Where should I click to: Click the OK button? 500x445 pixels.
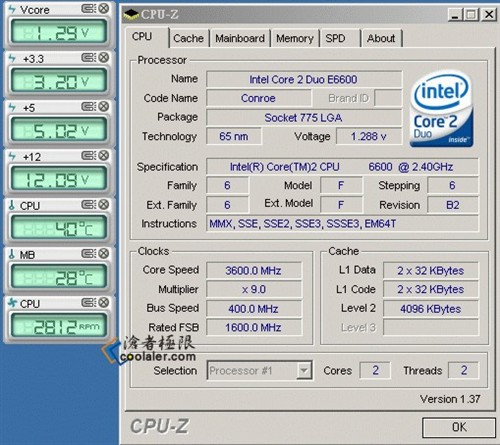[459, 427]
